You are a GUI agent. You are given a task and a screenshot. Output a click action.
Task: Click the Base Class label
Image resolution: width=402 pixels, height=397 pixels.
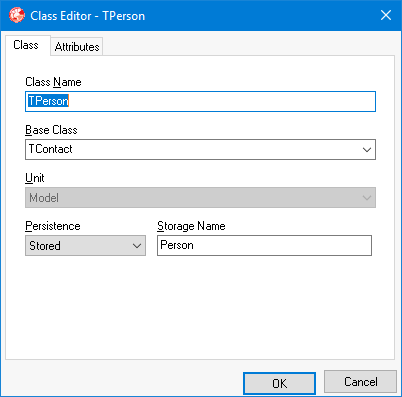(x=51, y=130)
